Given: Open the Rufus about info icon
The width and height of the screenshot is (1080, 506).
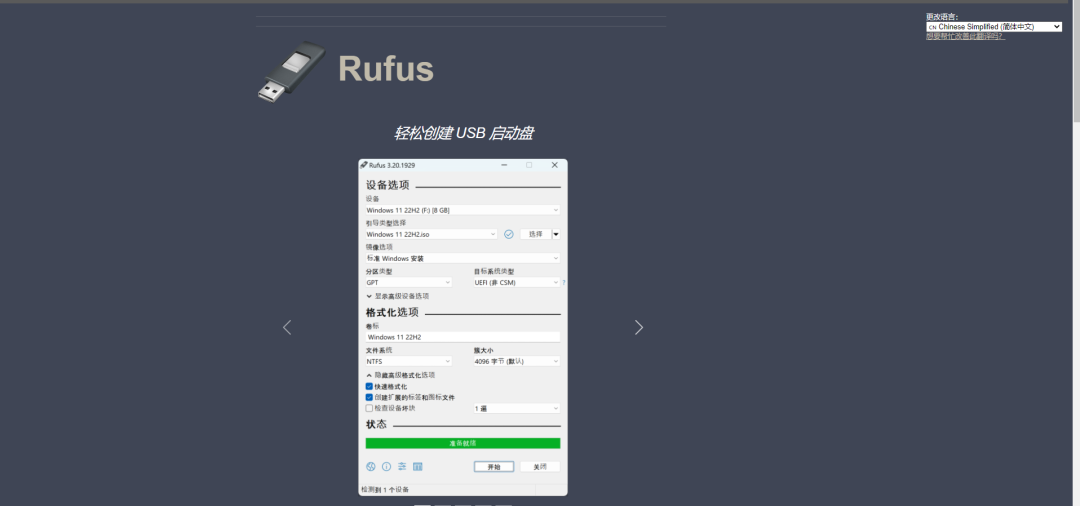Looking at the screenshot, I should point(386,467).
